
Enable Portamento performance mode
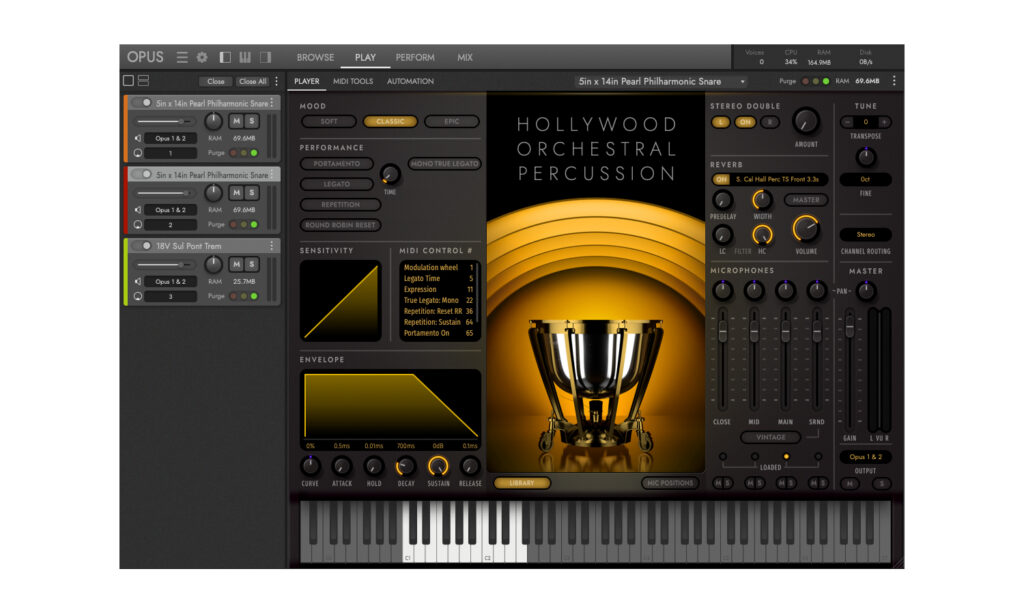(336, 164)
